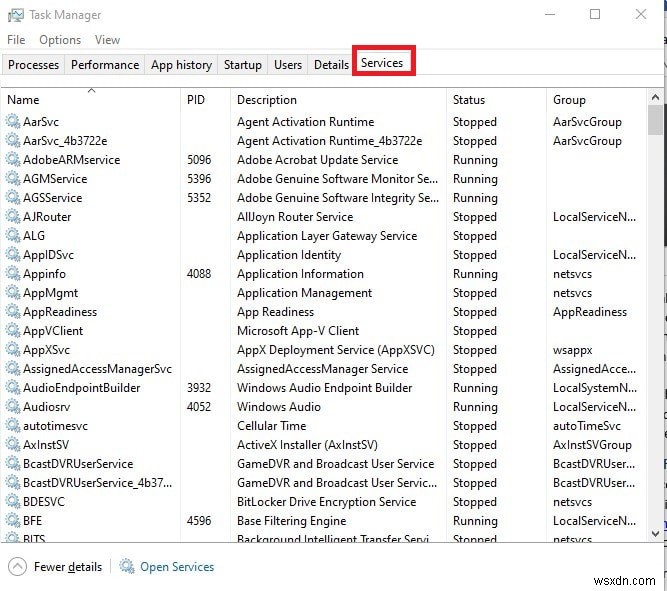The height and width of the screenshot is (591, 667).
Task: Sort by the Status column header
Action: click(x=496, y=100)
